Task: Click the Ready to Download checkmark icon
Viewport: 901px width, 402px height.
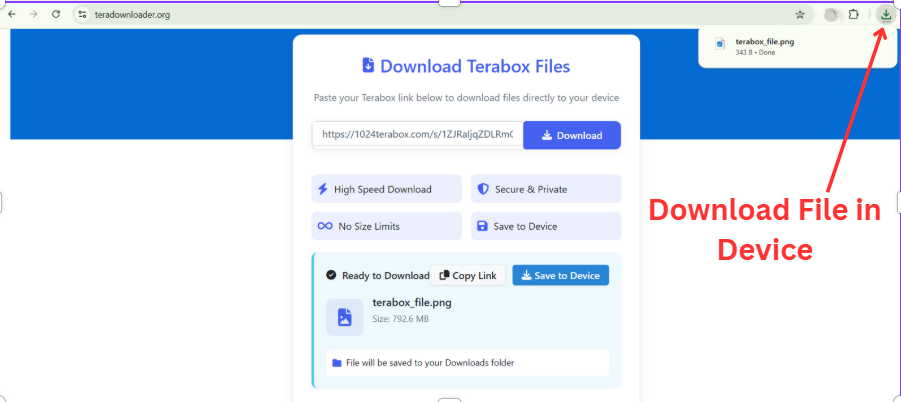Action: click(x=331, y=276)
